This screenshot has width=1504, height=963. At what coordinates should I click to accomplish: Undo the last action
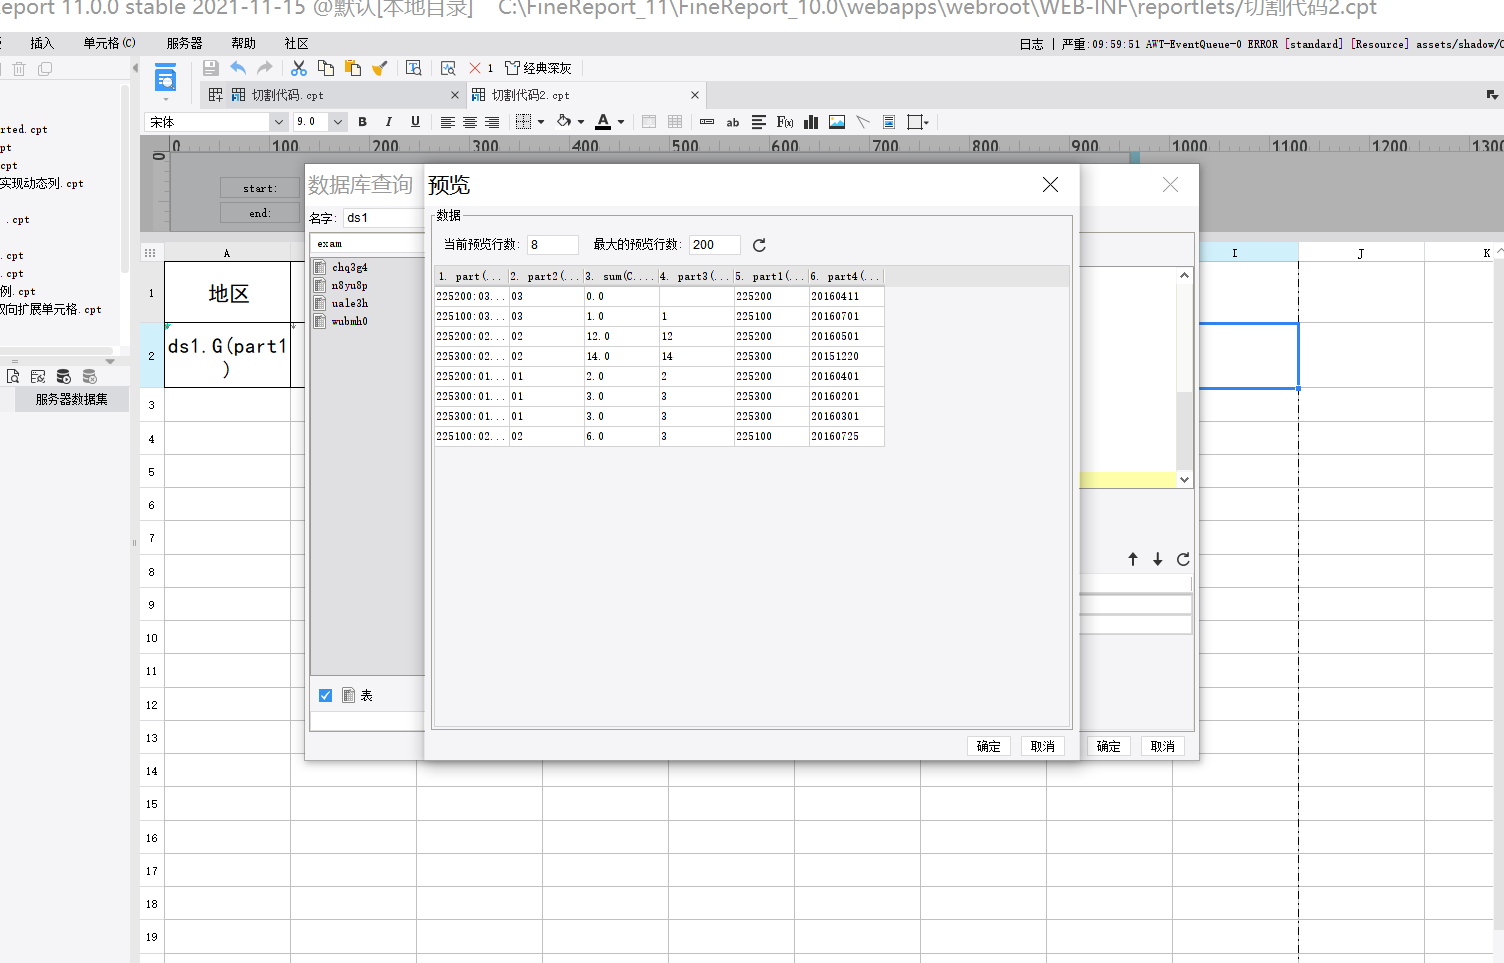tap(238, 68)
